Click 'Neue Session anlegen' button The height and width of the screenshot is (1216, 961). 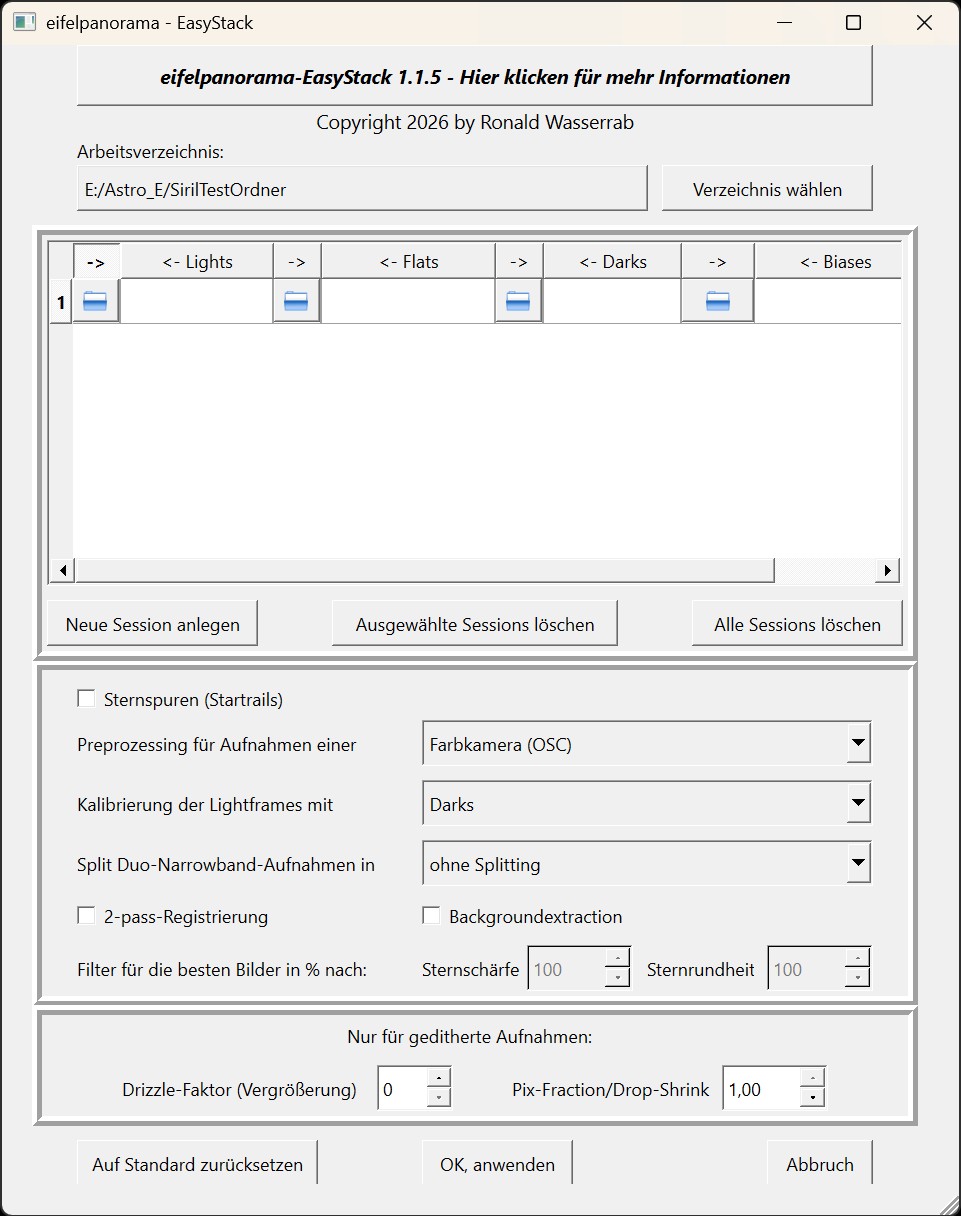(152, 624)
